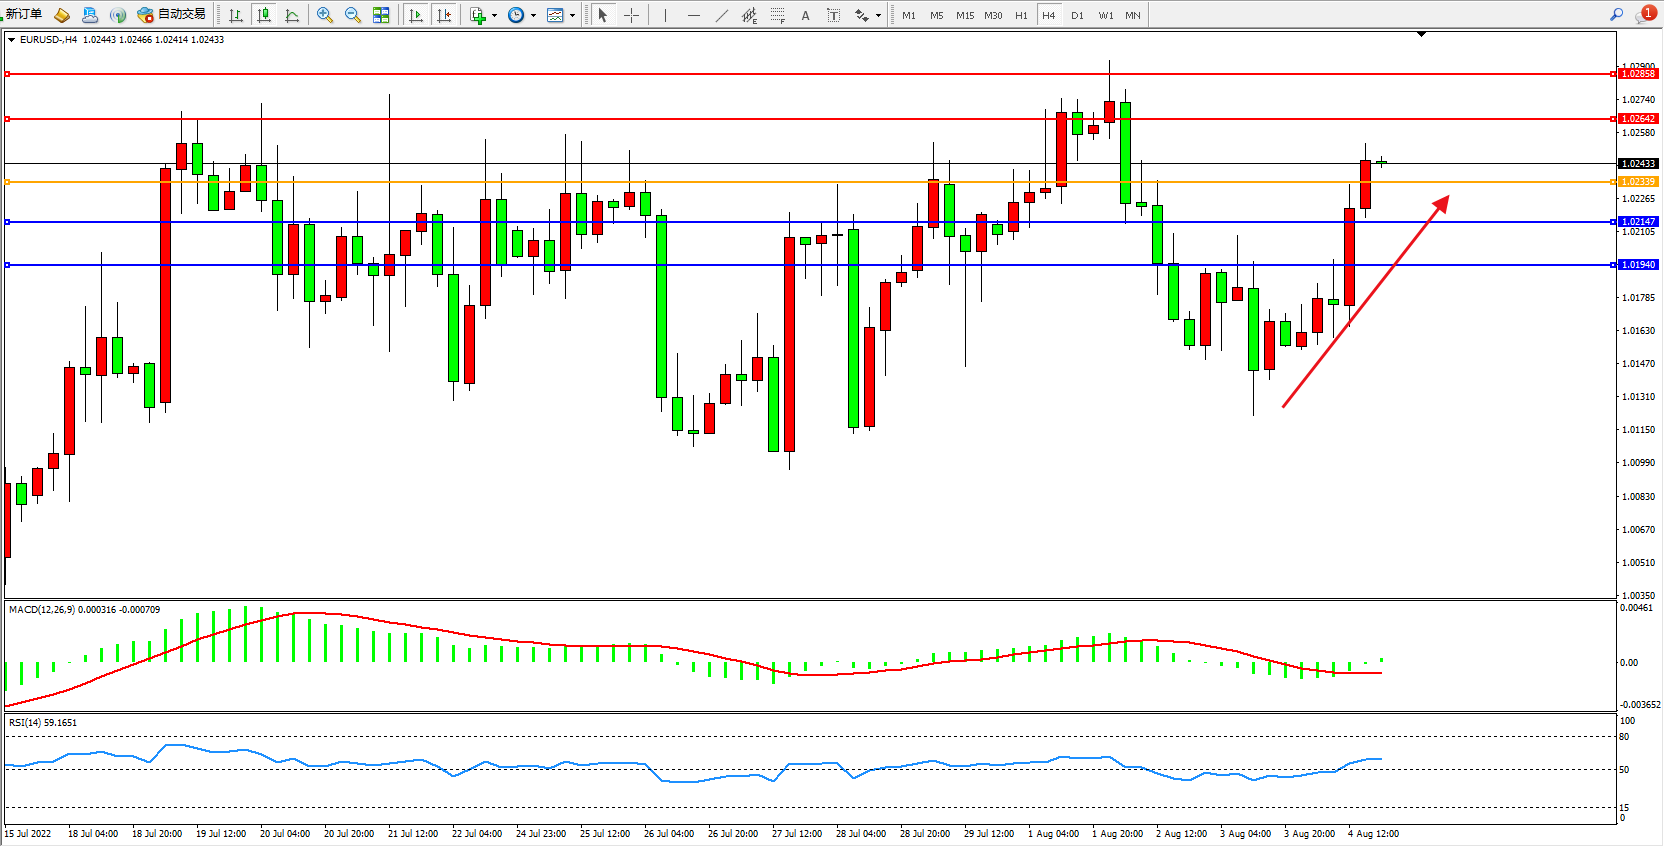1664x847 pixels.
Task: Open the search magnifier in toolbar
Action: click(x=1616, y=14)
